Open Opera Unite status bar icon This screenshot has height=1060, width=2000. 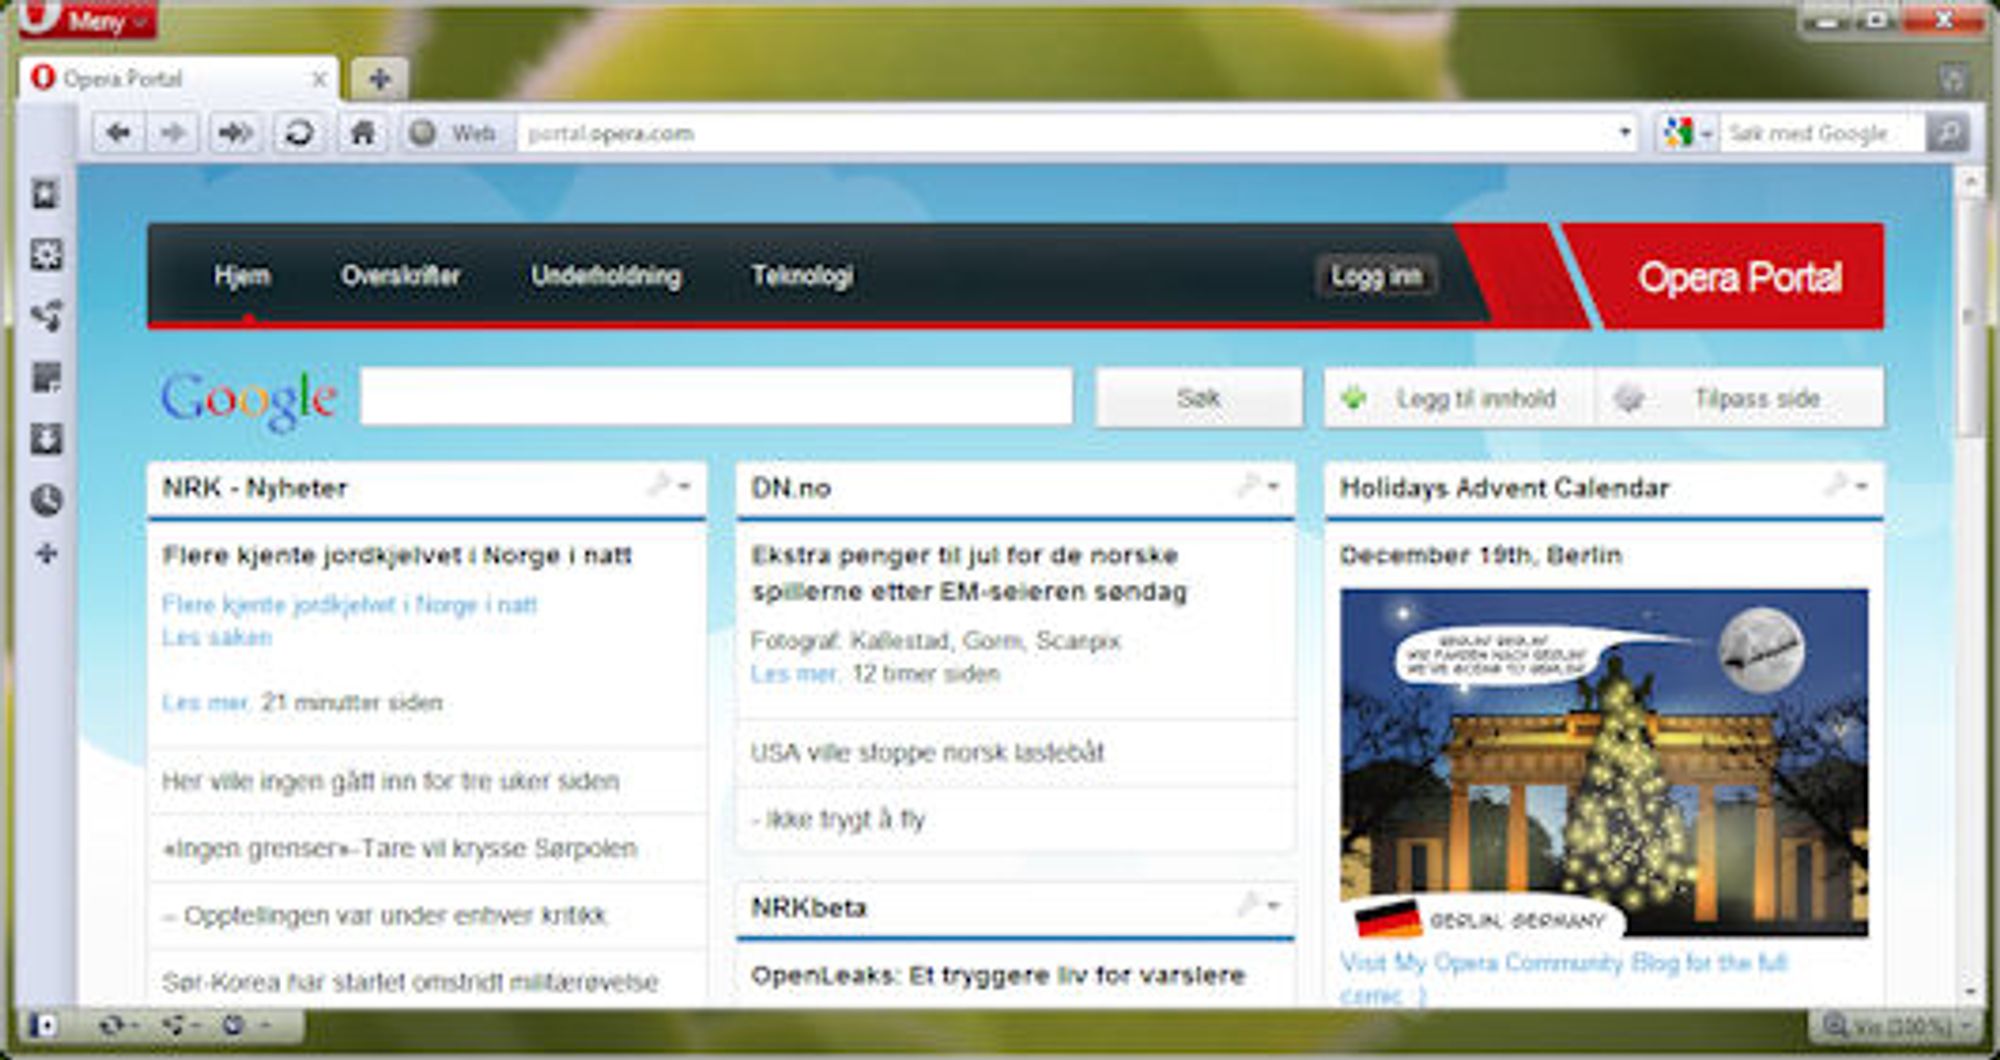[180, 1025]
